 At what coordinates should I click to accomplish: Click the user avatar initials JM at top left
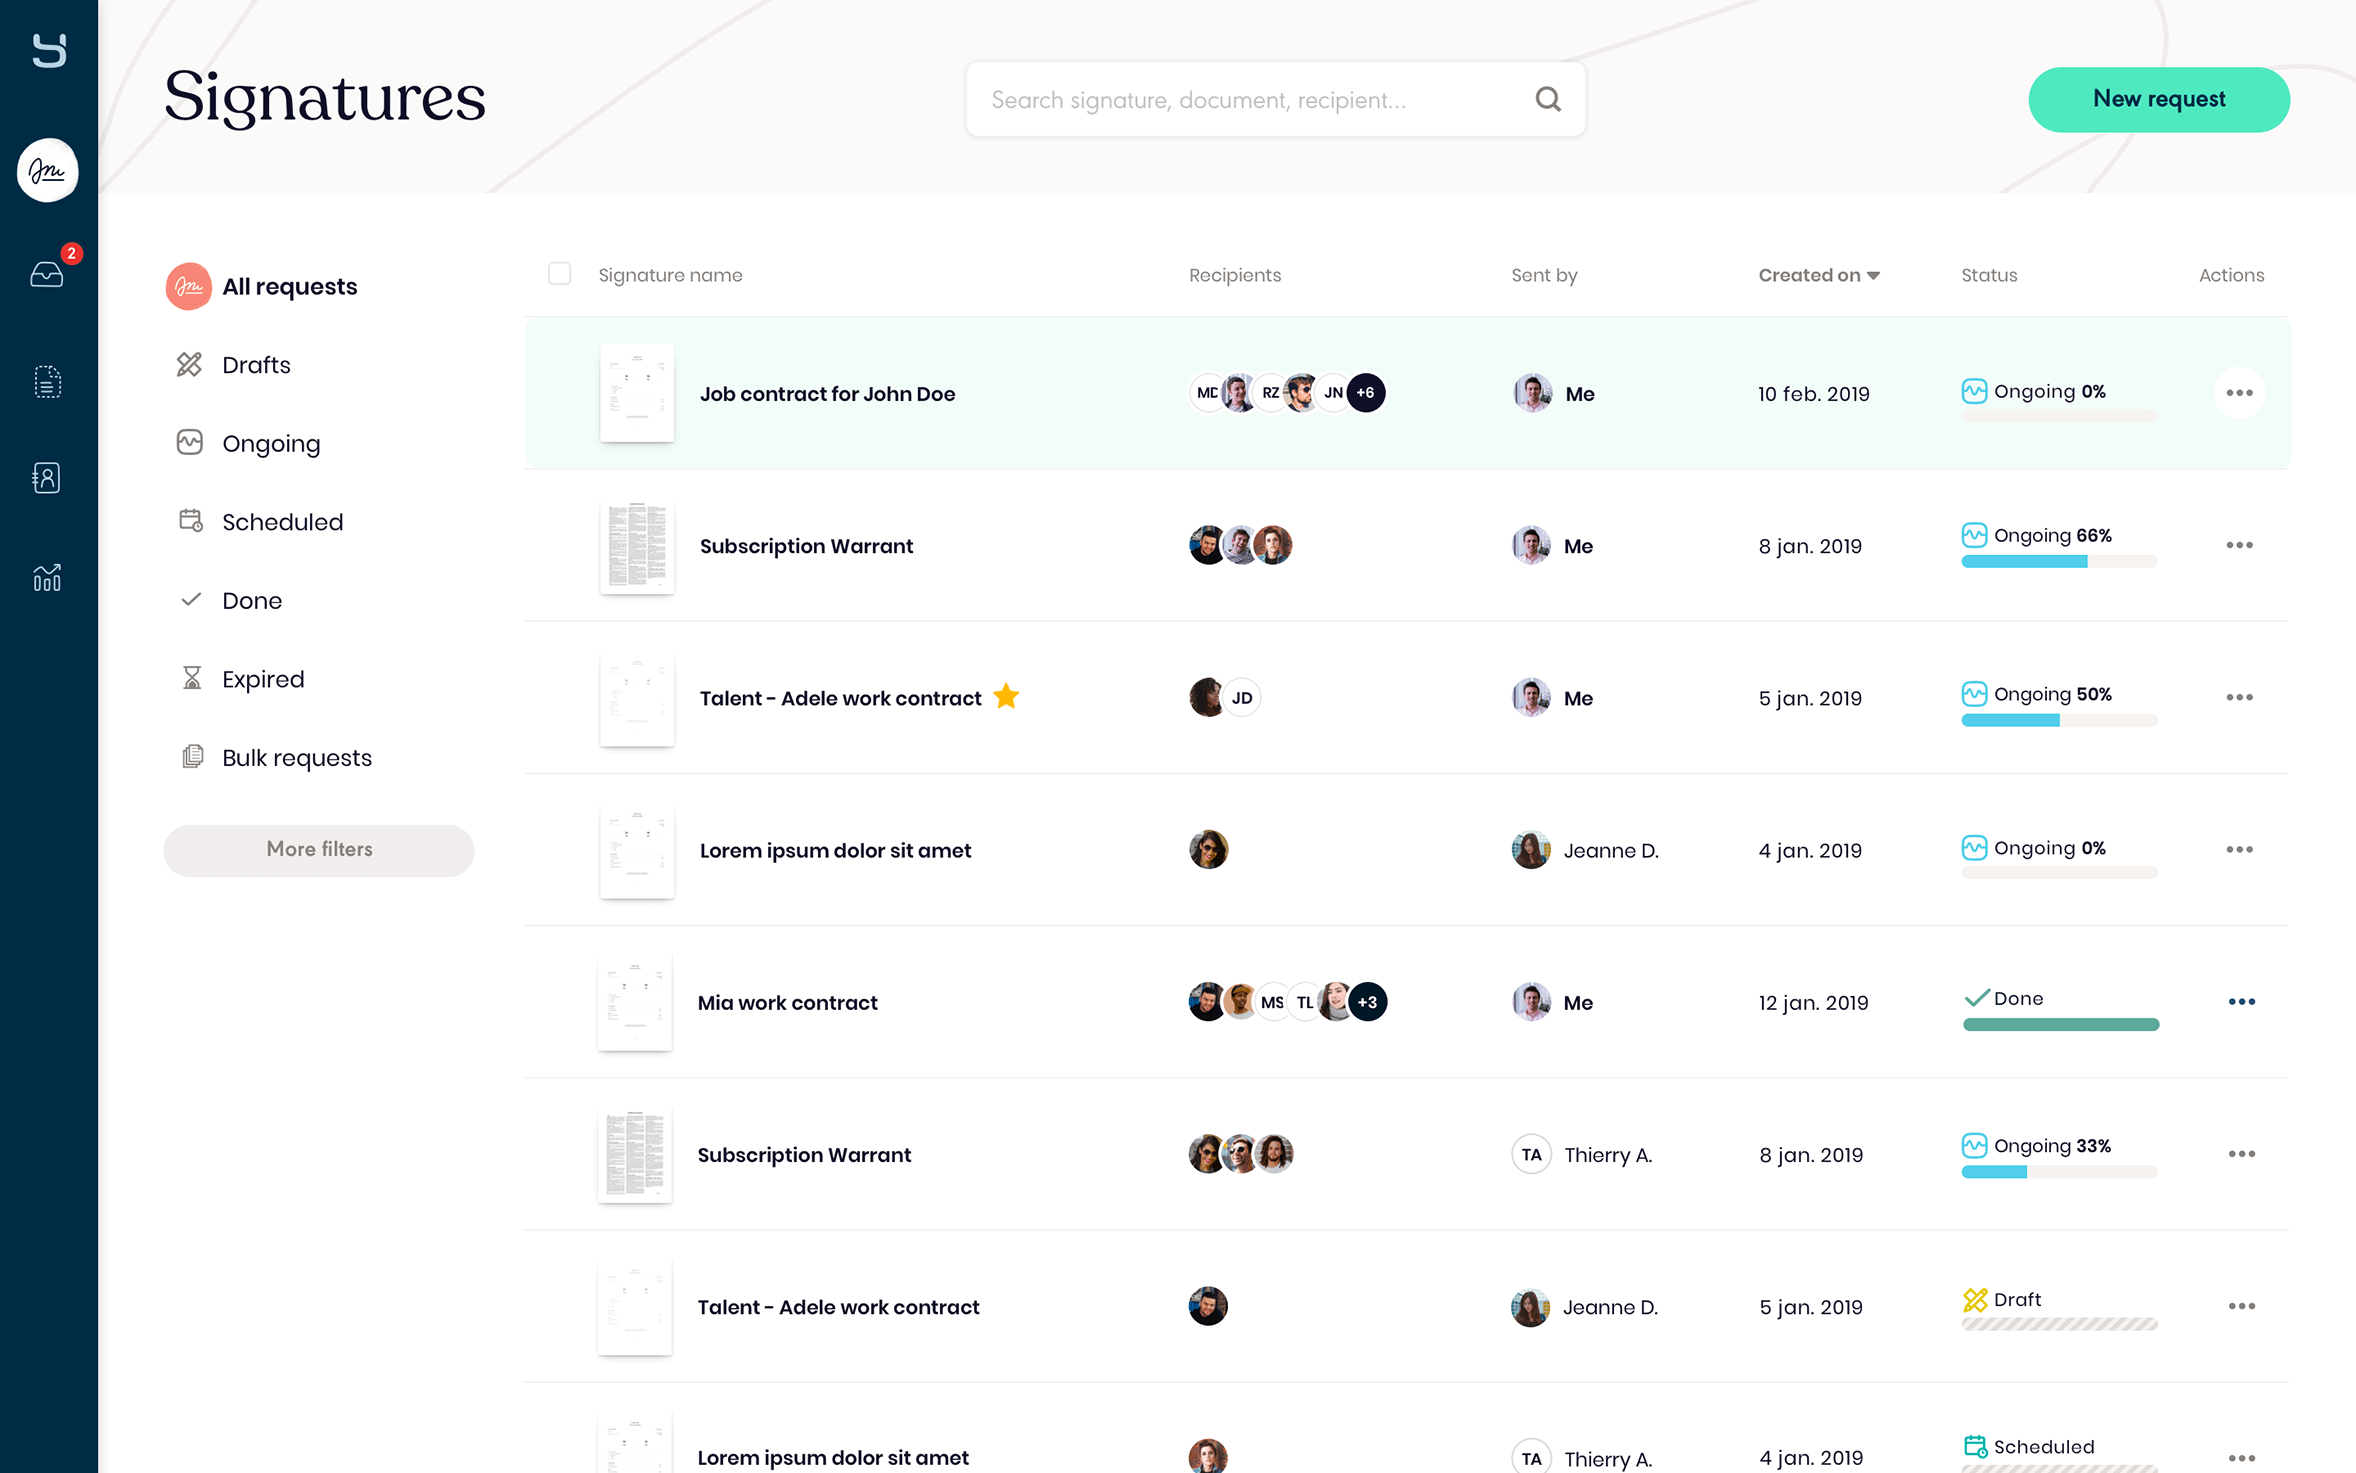[47, 170]
